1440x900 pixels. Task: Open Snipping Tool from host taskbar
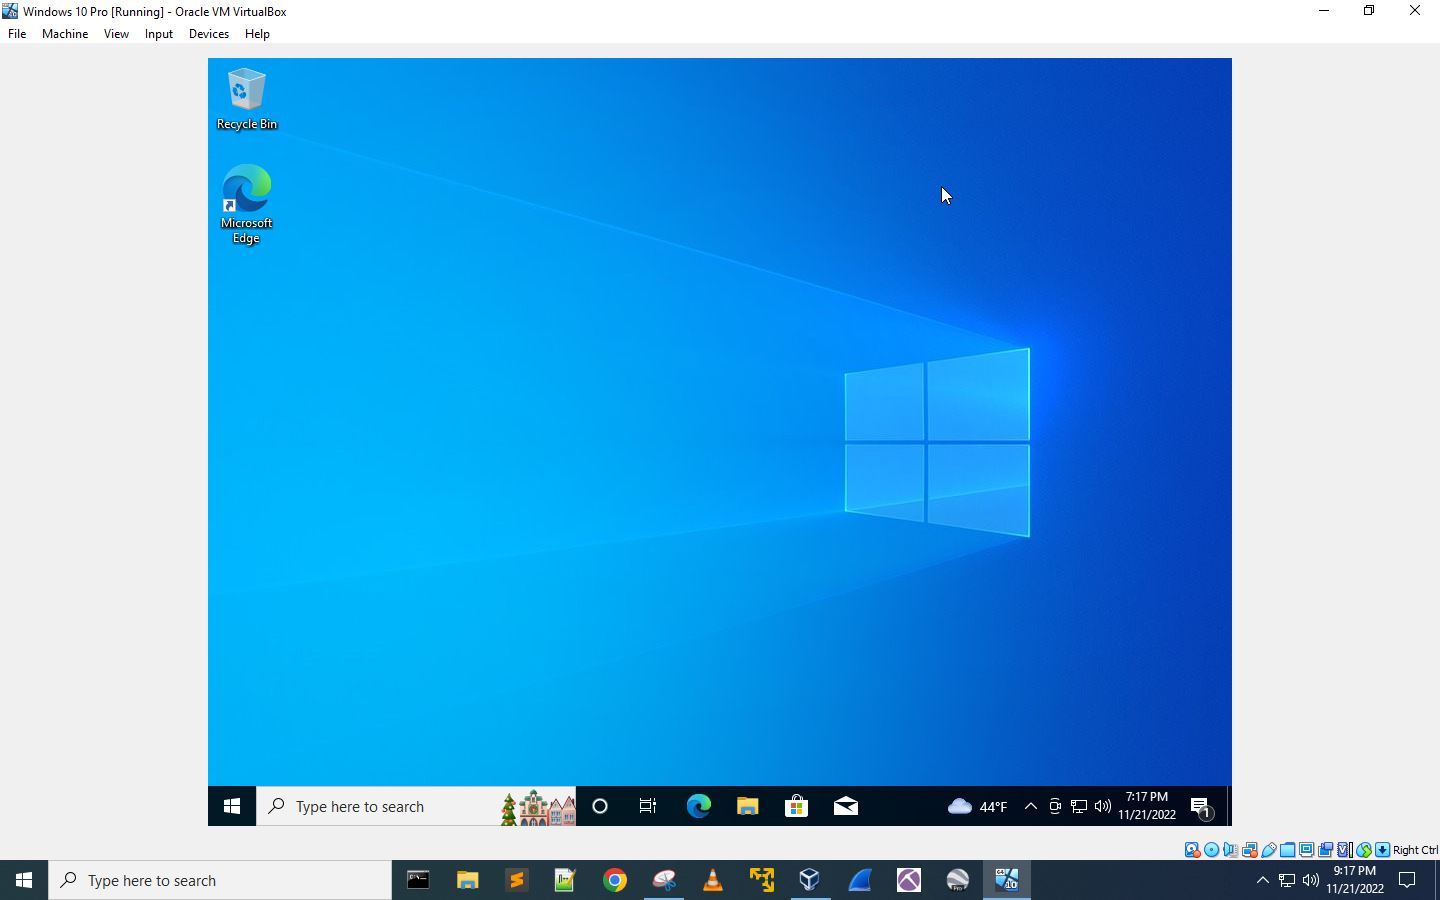tap(663, 880)
